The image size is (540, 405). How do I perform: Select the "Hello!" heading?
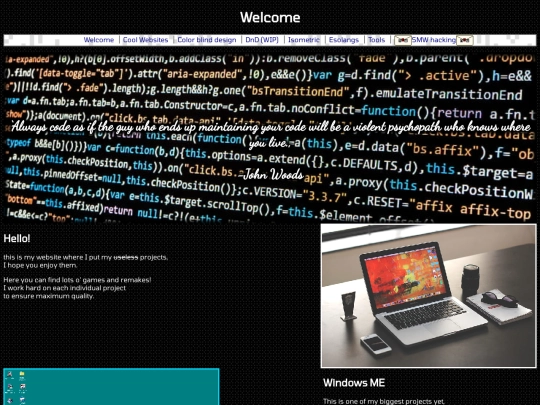17,238
